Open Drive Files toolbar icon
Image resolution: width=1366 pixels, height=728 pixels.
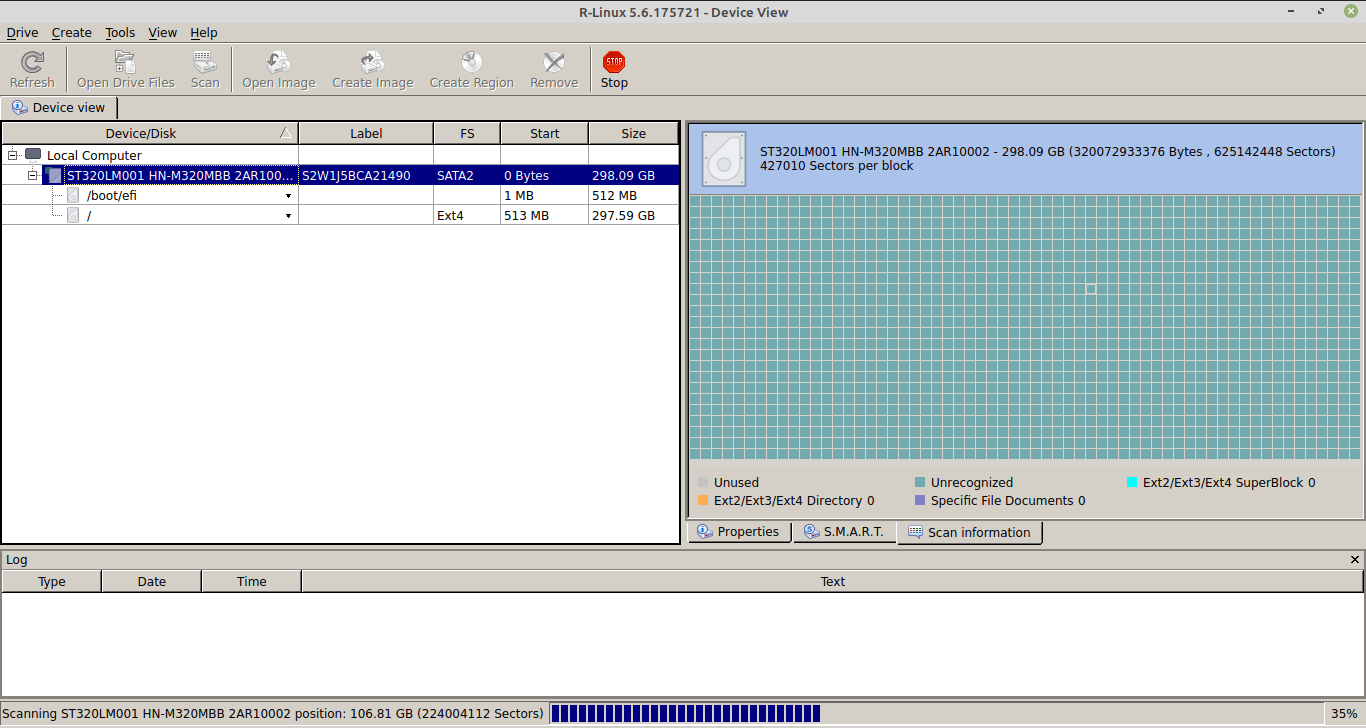pyautogui.click(x=125, y=62)
